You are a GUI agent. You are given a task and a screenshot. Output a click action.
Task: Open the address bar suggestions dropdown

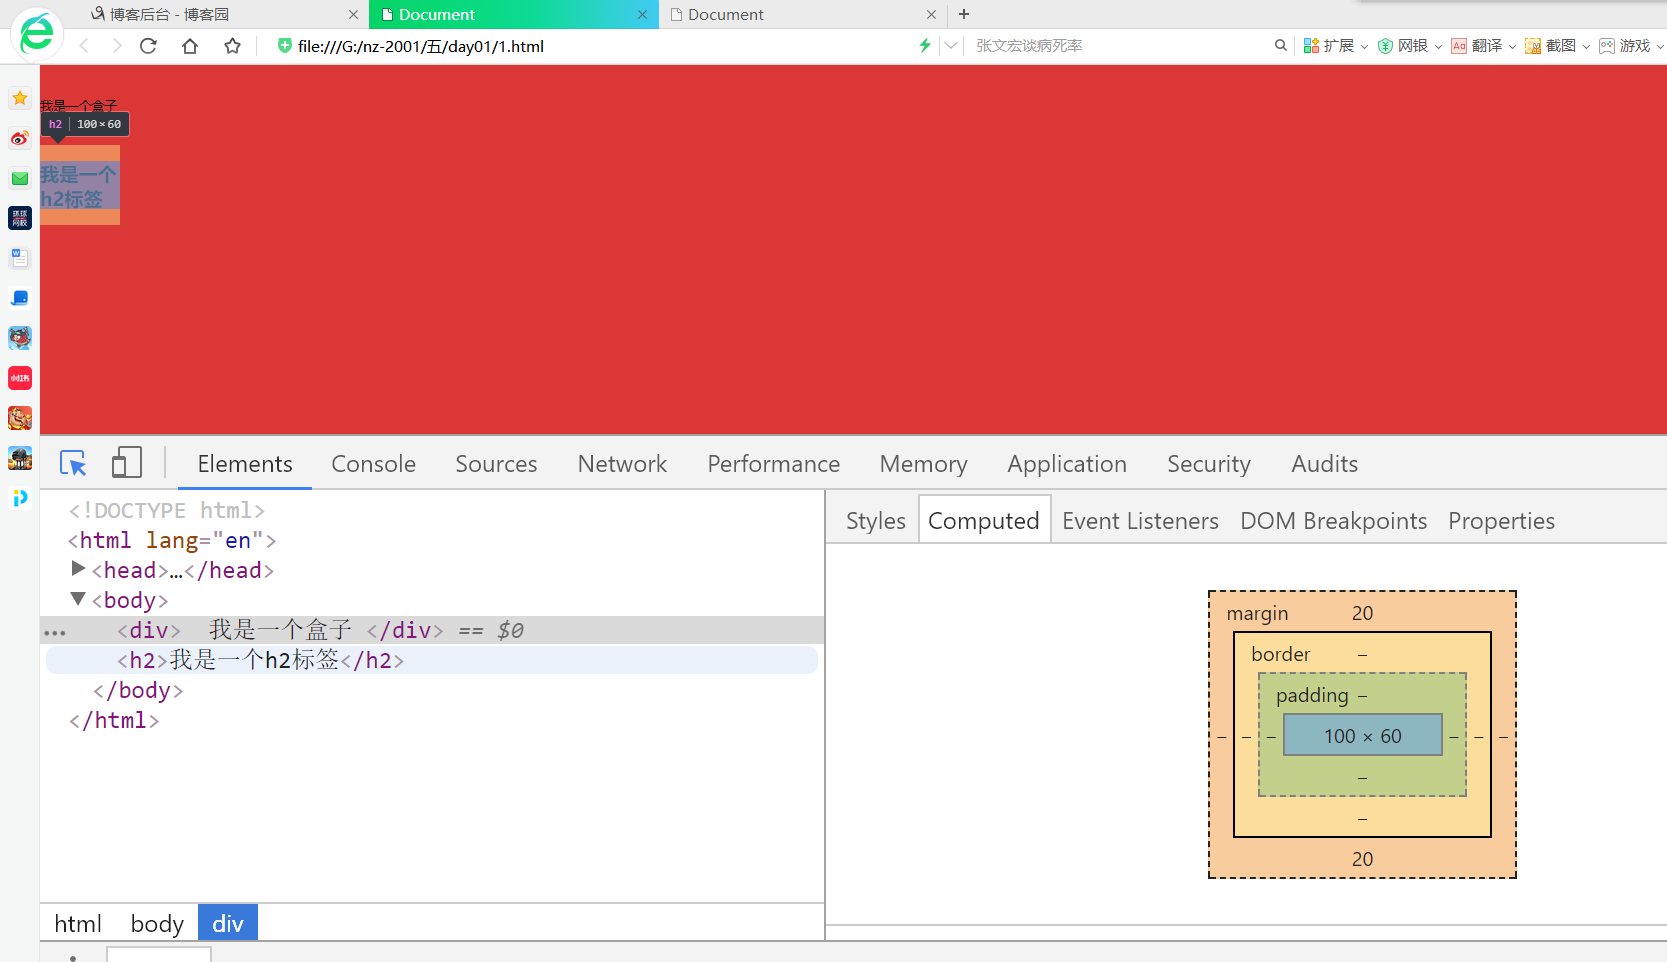pos(951,46)
